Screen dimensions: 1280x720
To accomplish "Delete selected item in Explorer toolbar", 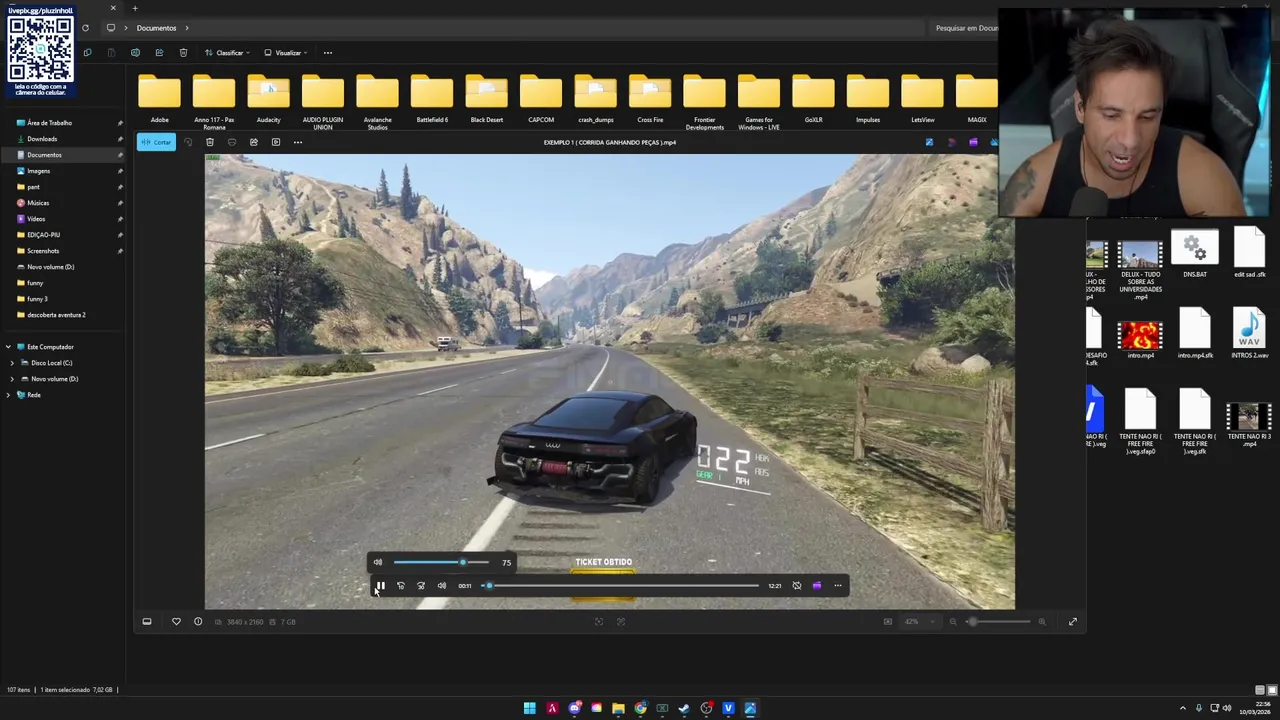I will [183, 52].
